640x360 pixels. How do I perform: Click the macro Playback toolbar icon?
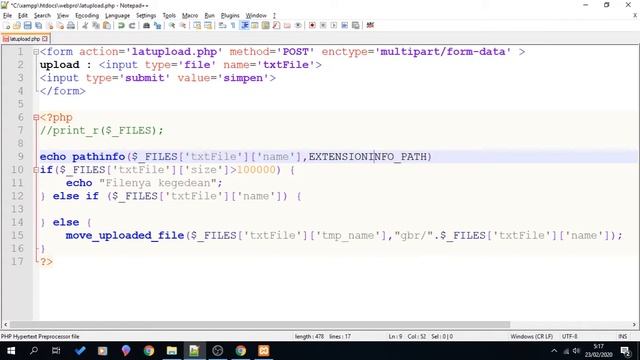pos(333,25)
